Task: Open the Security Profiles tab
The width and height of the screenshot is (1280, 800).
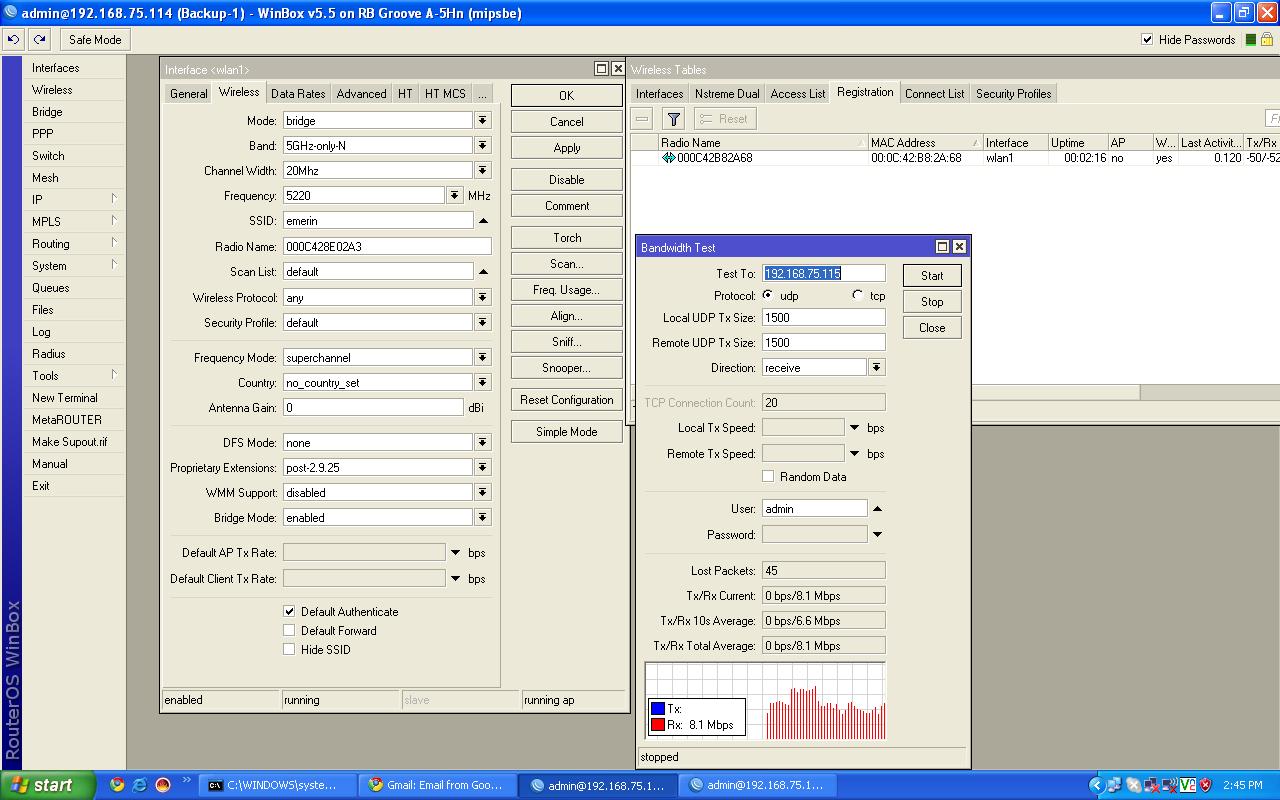Action: point(1013,94)
